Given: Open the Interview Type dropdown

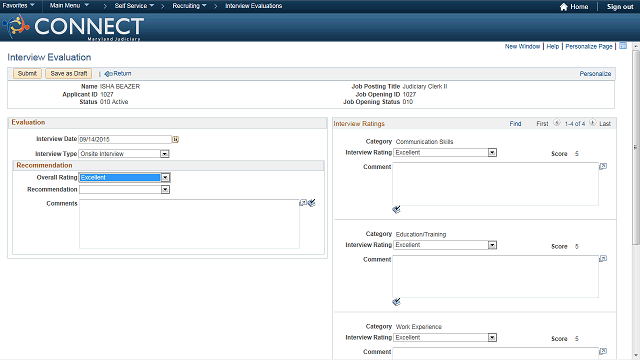Looking at the screenshot, I should 164,154.
